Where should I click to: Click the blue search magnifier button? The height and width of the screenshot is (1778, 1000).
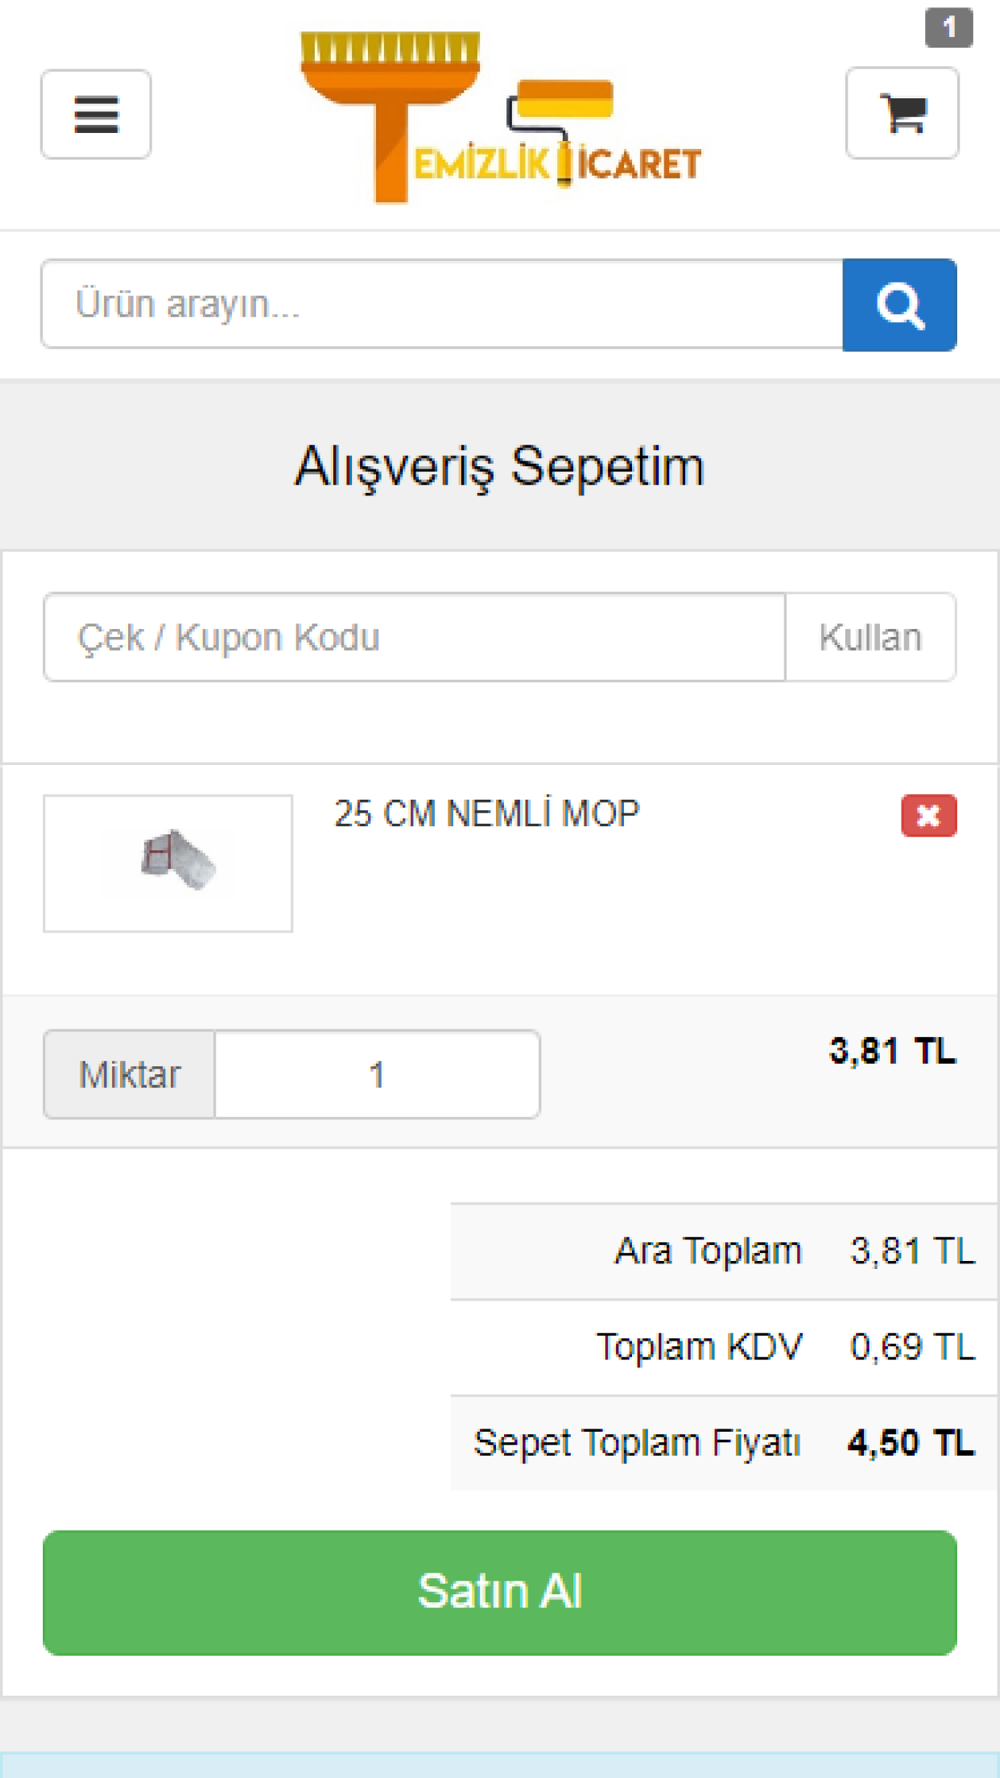pyautogui.click(x=899, y=305)
